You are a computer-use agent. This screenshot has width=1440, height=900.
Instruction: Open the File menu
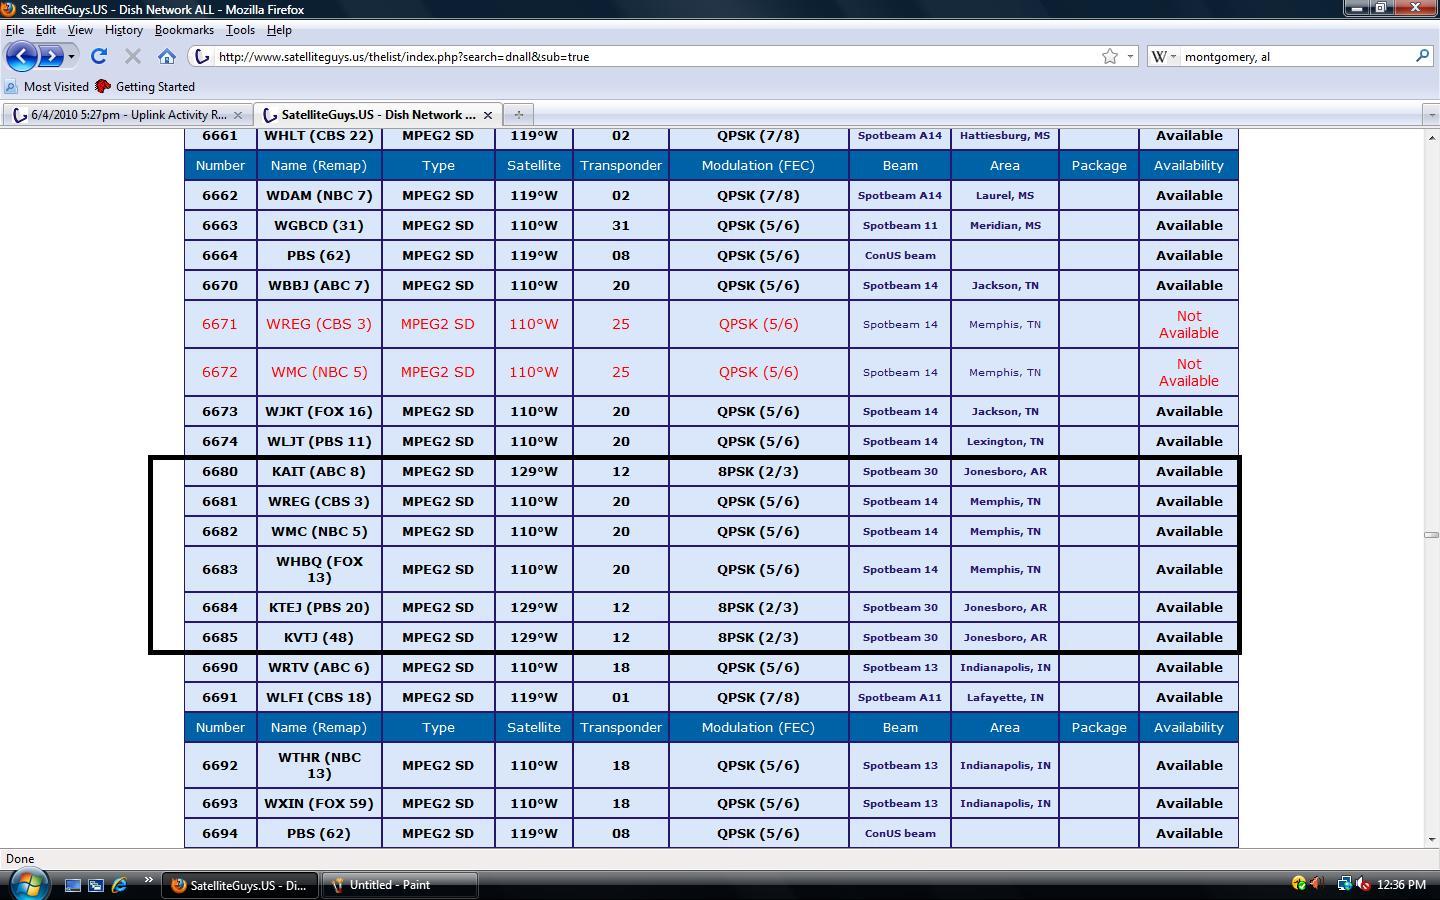coord(15,30)
